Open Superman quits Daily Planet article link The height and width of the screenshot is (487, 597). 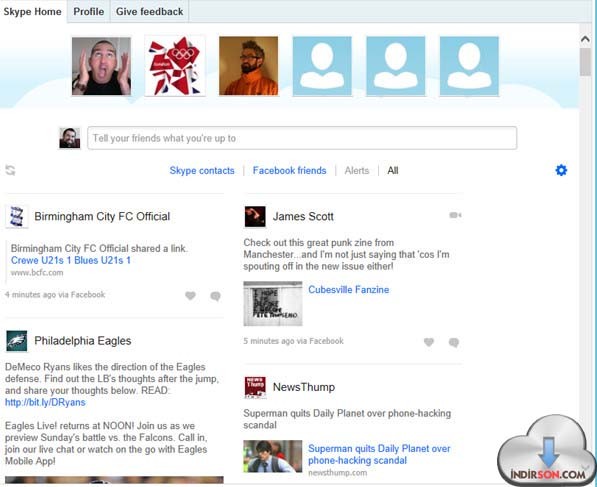pyautogui.click(x=379, y=454)
